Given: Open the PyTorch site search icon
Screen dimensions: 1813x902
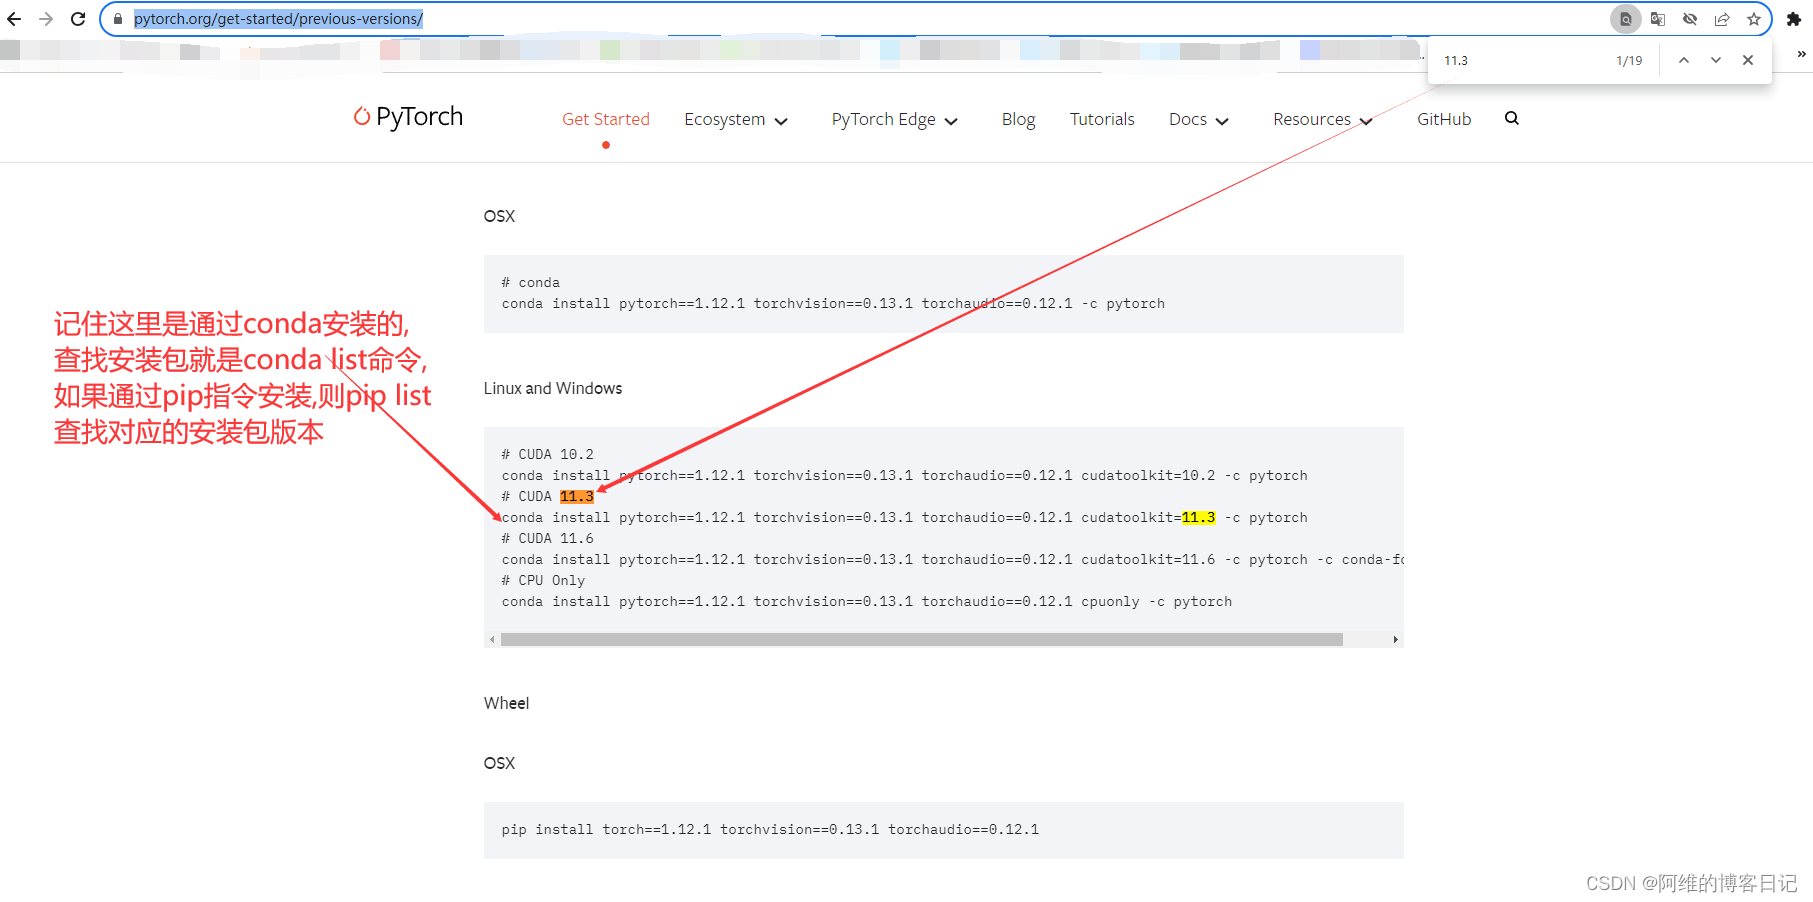Looking at the screenshot, I should (1512, 118).
